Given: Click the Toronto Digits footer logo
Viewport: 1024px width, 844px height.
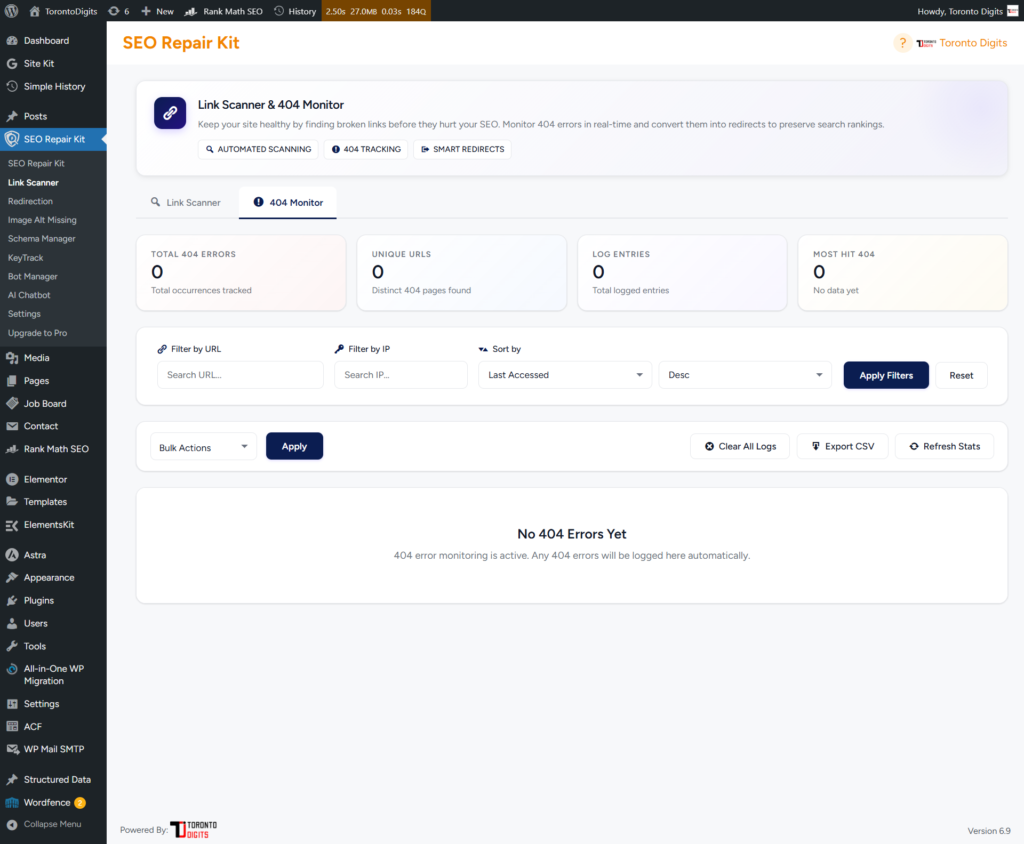Looking at the screenshot, I should (x=194, y=829).
